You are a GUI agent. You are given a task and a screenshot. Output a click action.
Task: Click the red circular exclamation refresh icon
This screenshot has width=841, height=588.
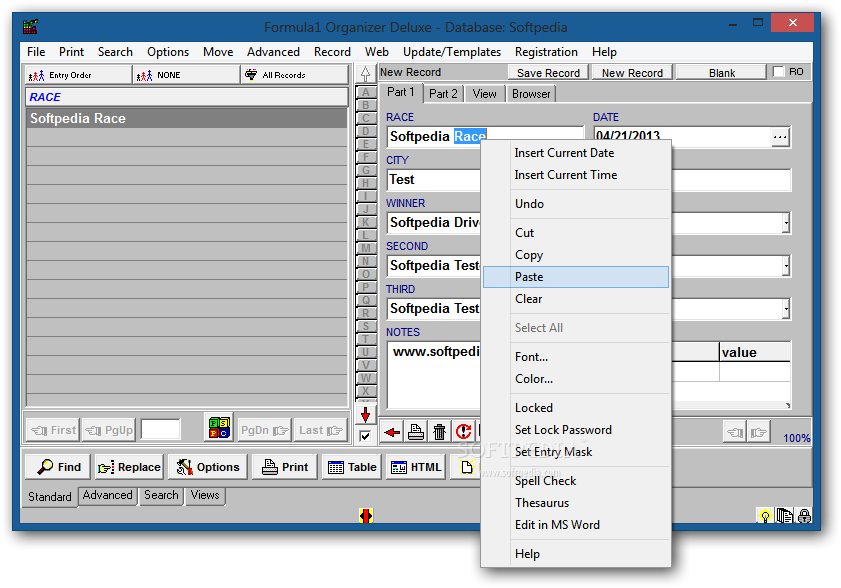pyautogui.click(x=463, y=431)
